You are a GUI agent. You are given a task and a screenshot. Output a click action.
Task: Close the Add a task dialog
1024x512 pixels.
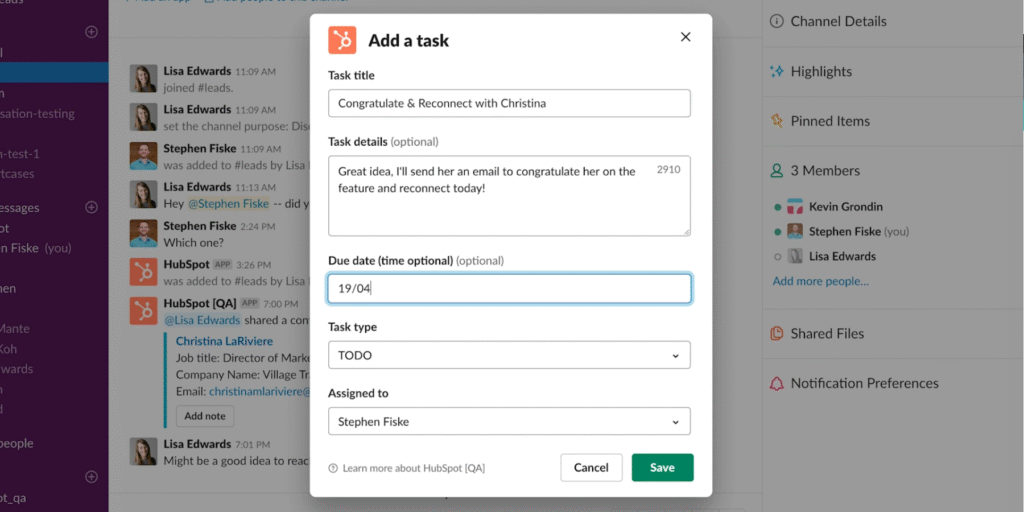pos(686,37)
